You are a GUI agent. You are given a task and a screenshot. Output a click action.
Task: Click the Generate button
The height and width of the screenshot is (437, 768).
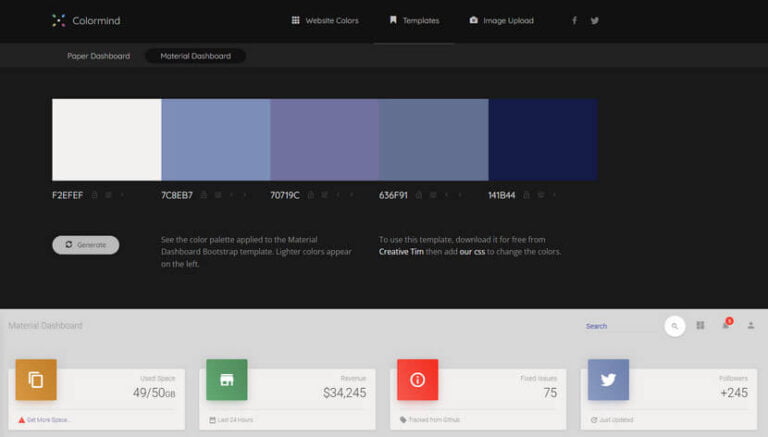[x=86, y=245]
